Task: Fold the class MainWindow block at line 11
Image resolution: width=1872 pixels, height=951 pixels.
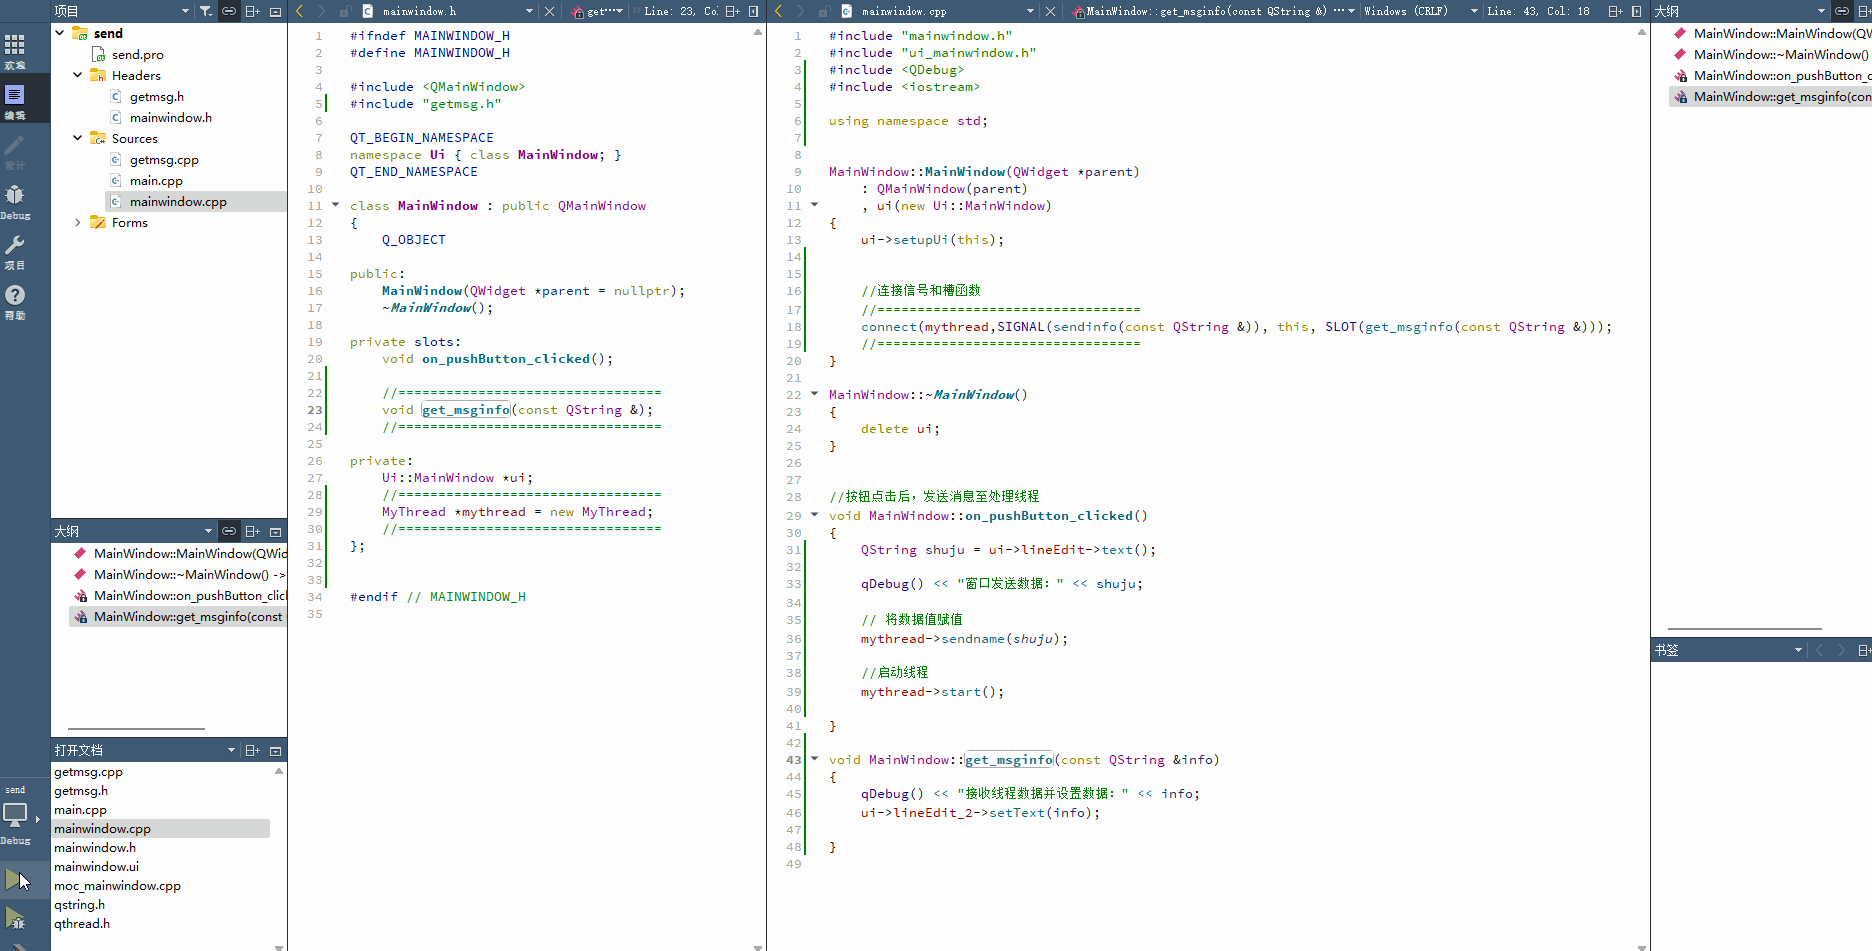Action: click(x=335, y=205)
